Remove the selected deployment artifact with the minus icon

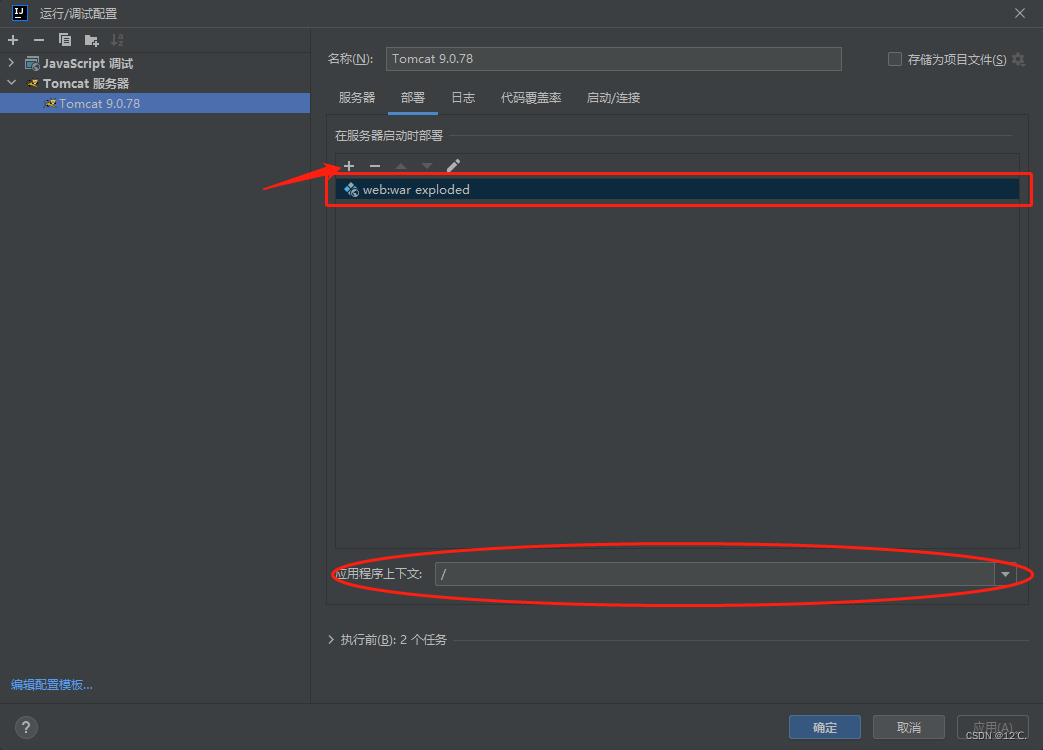(374, 166)
